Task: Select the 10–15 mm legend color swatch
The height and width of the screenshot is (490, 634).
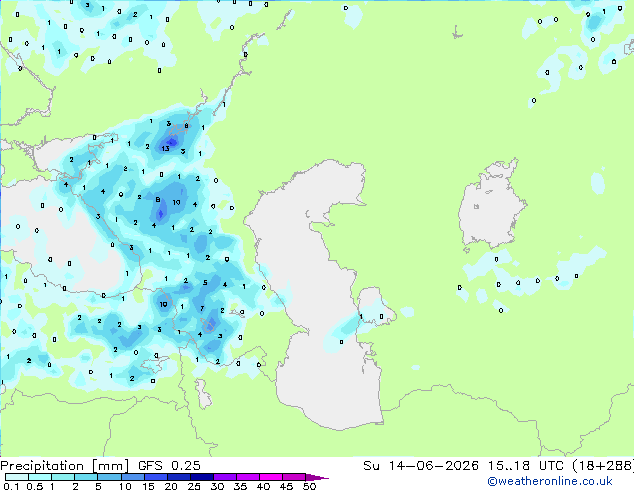Action: click(132, 477)
